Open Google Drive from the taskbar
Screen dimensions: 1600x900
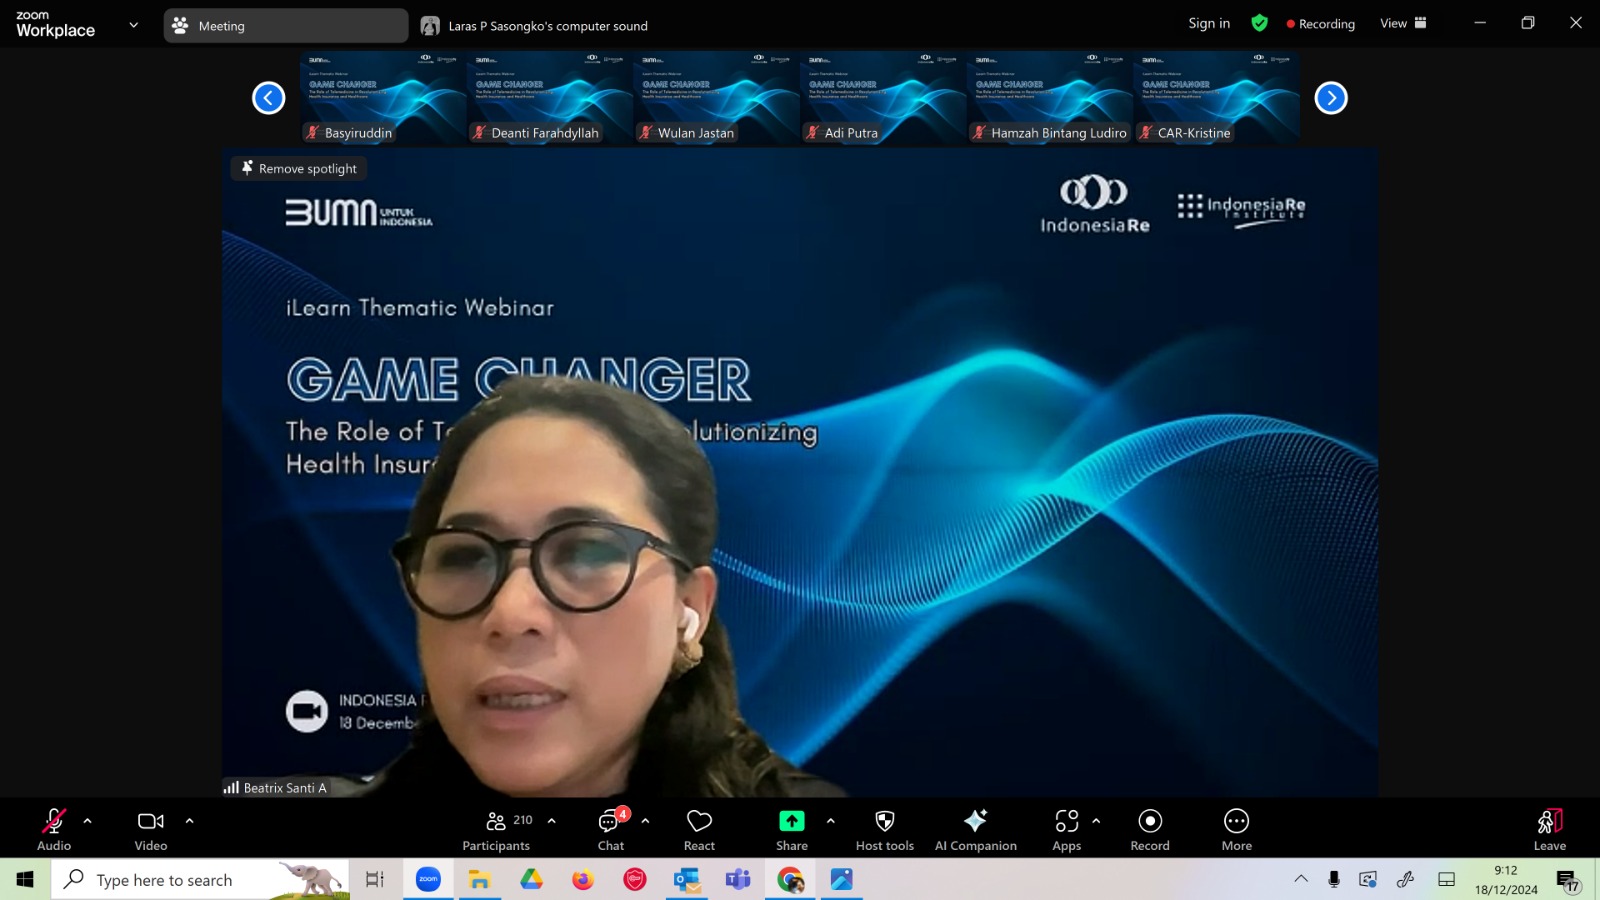point(531,880)
